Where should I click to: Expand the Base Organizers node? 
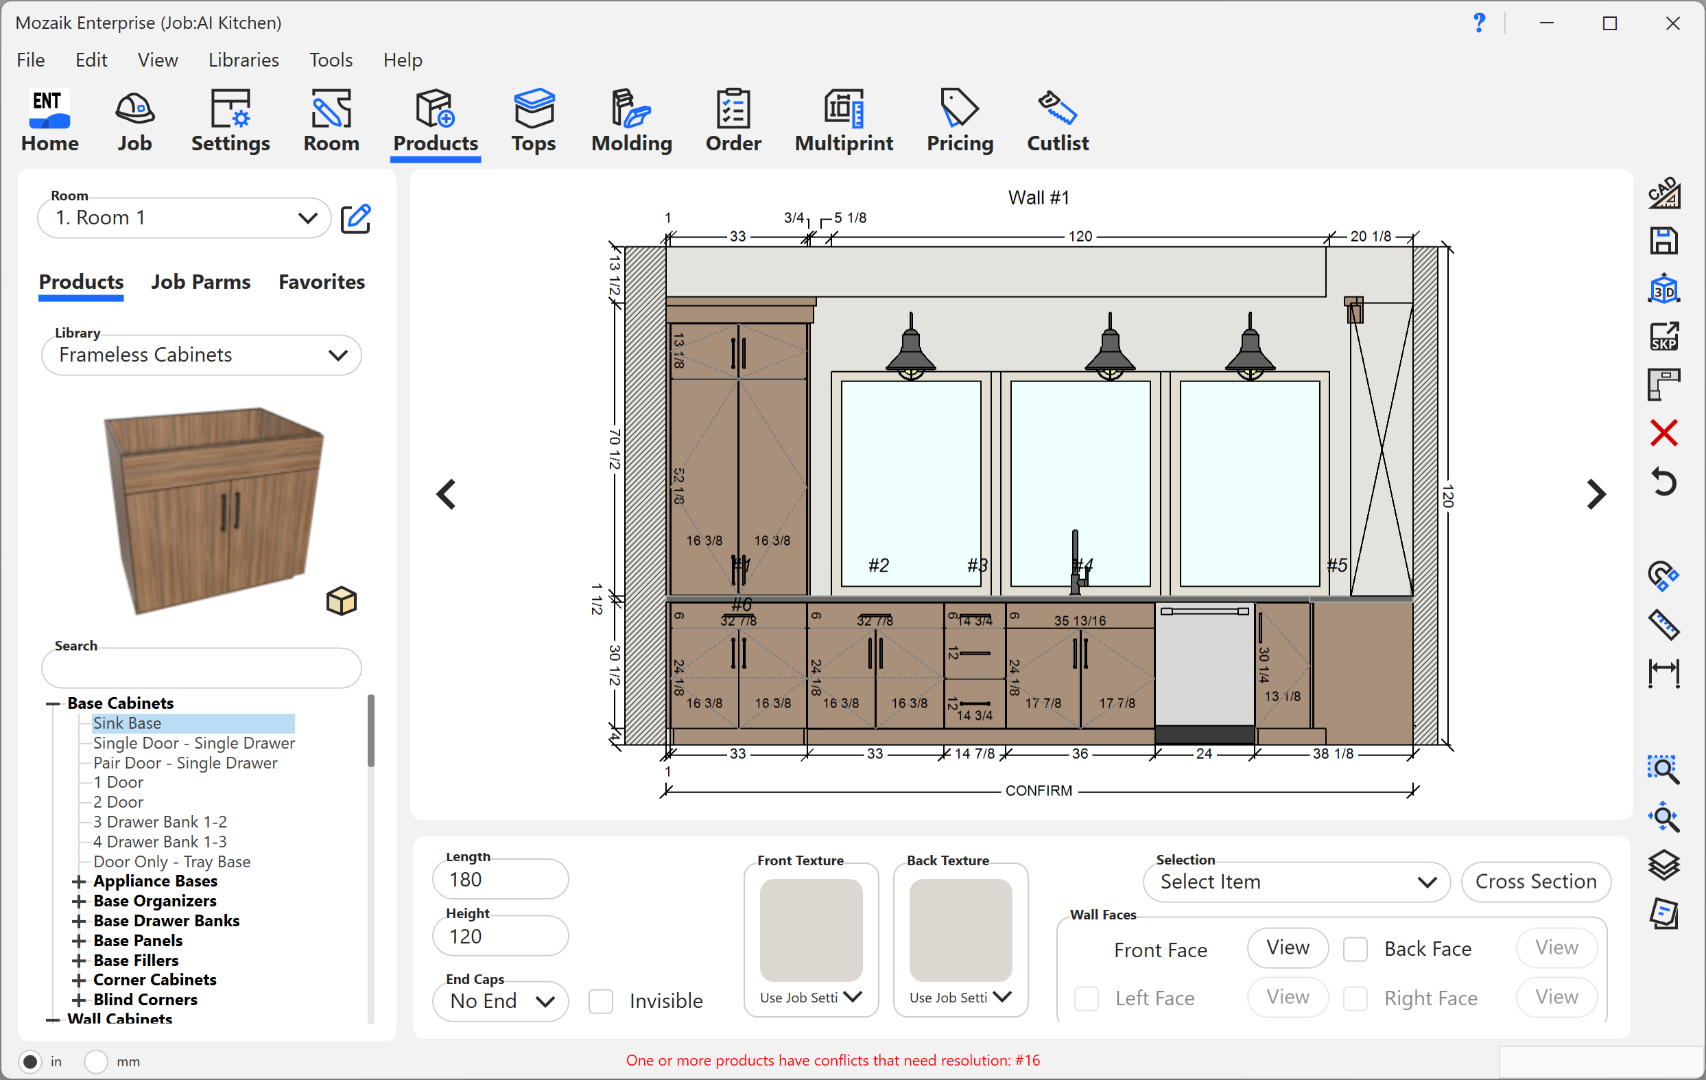point(78,901)
